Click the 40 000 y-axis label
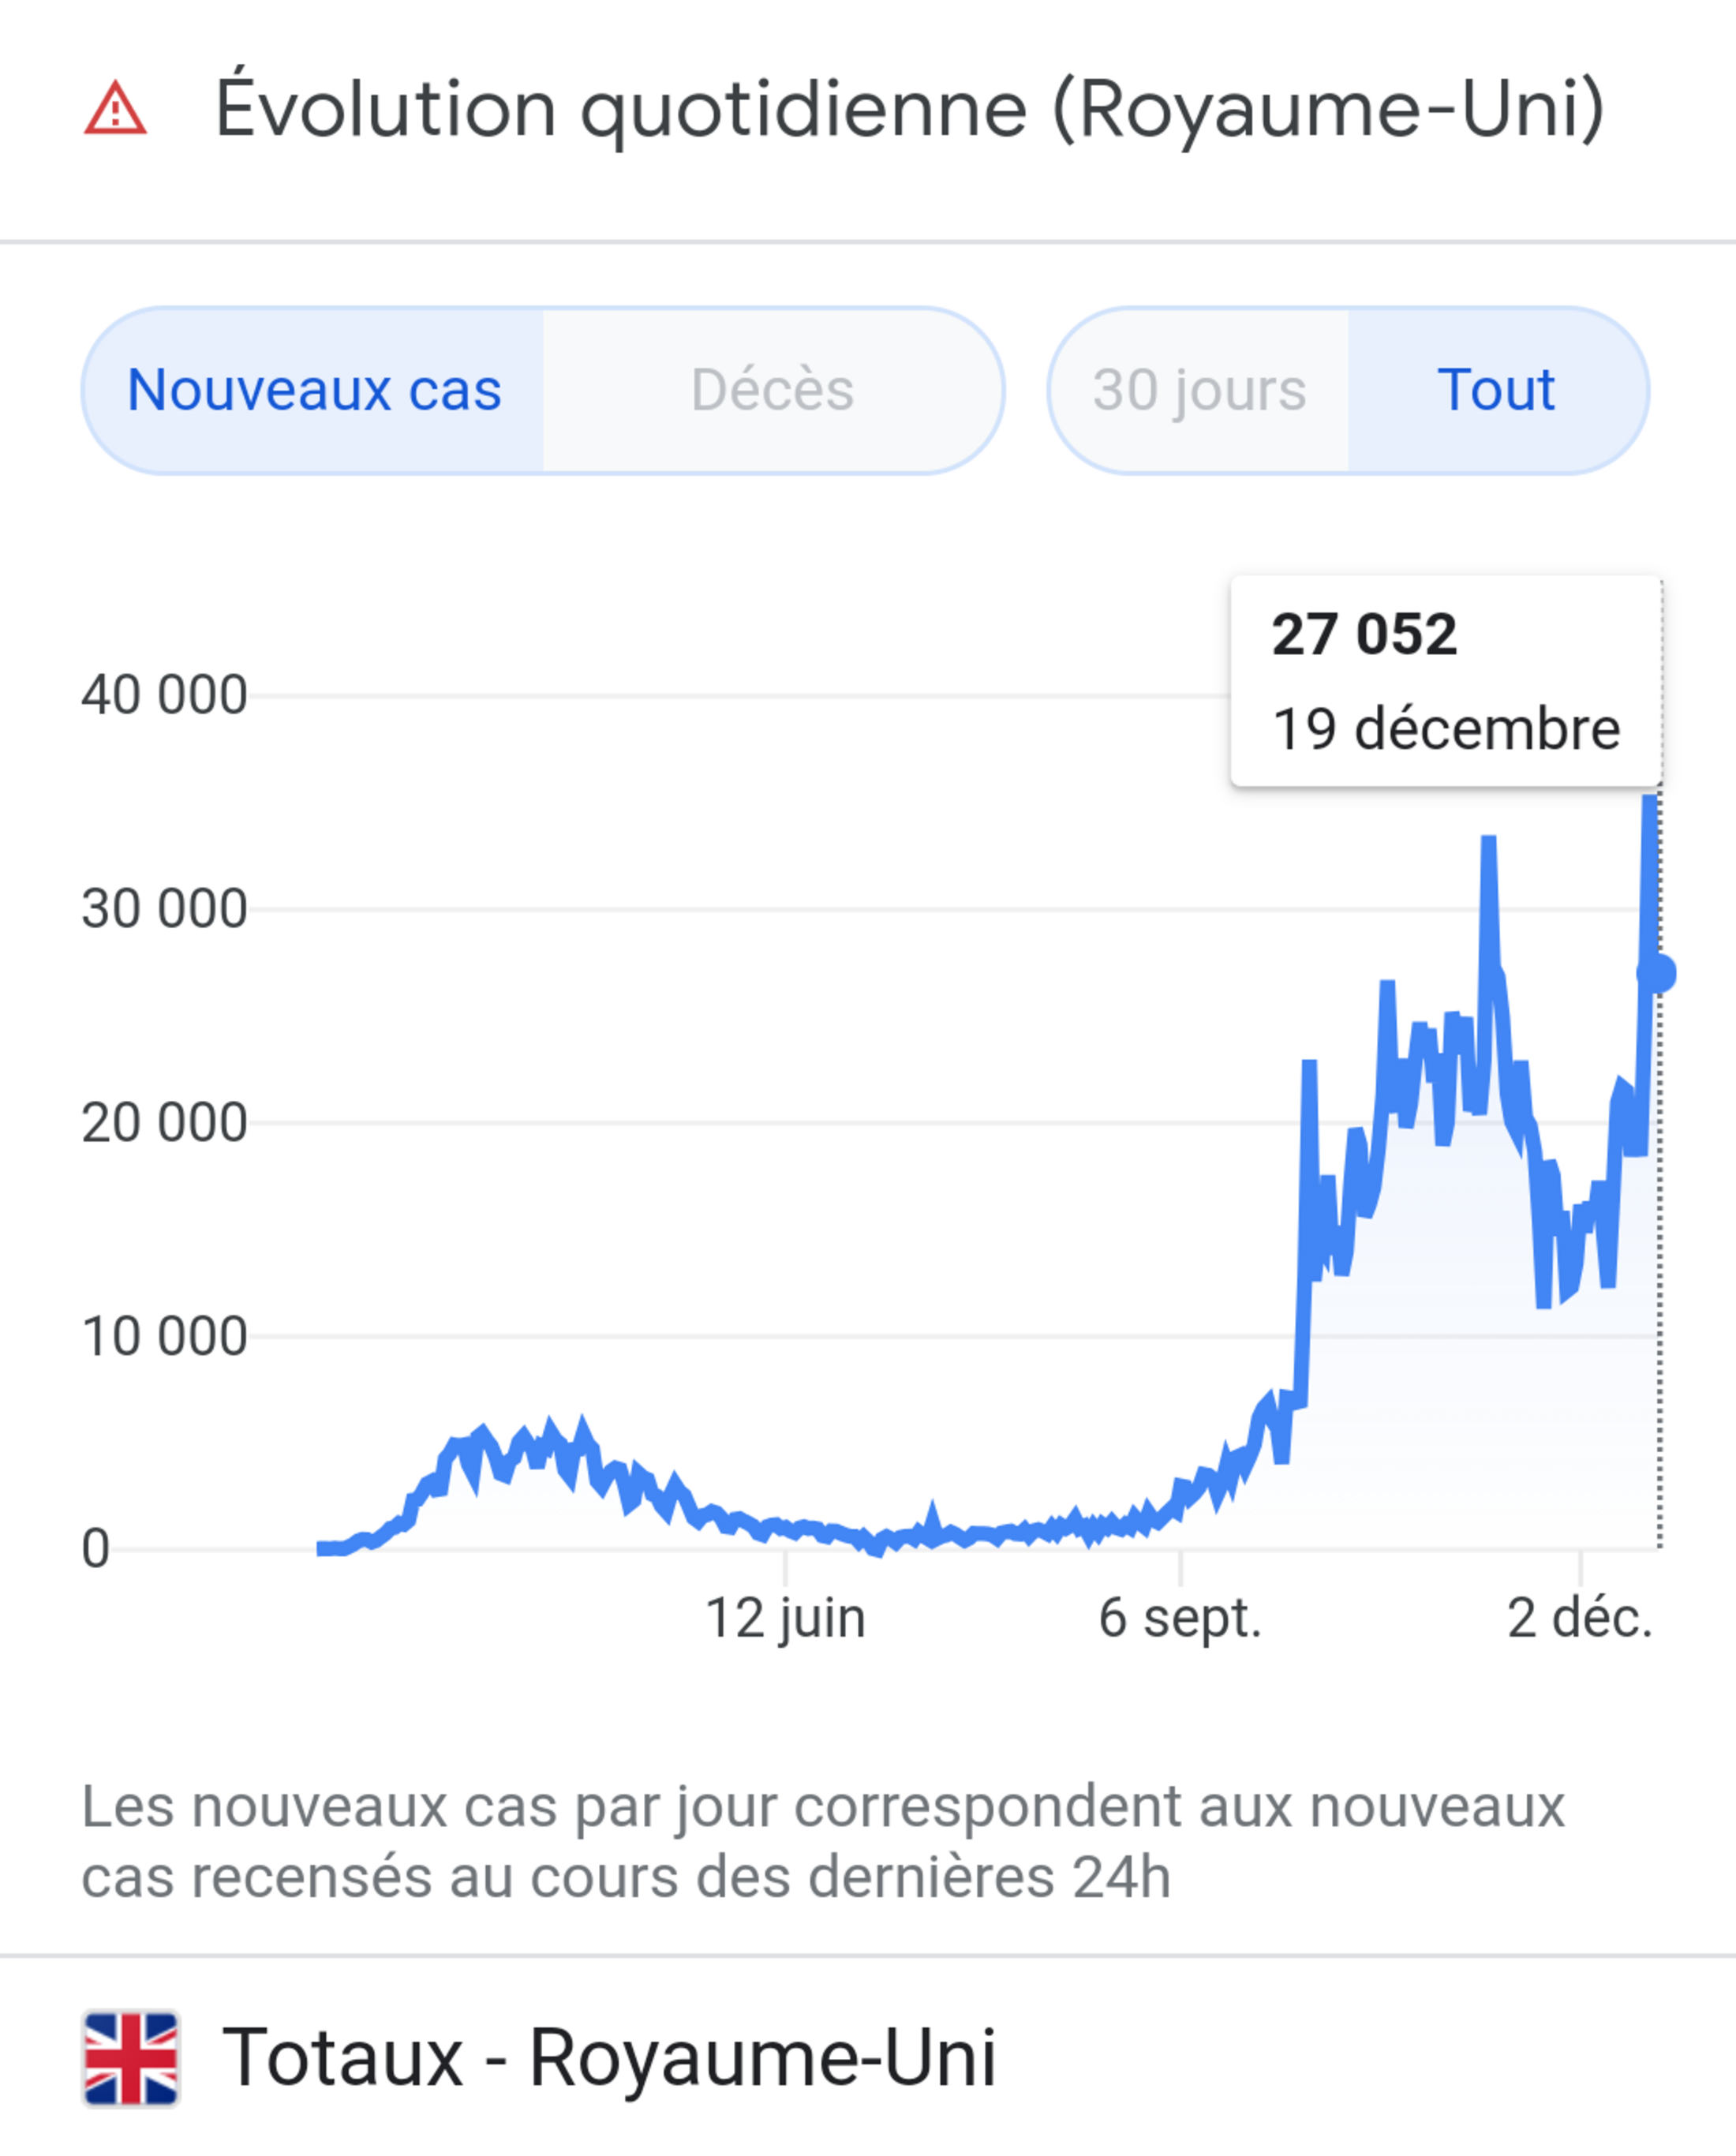Viewport: 1736px width, 2156px height. [x=164, y=695]
